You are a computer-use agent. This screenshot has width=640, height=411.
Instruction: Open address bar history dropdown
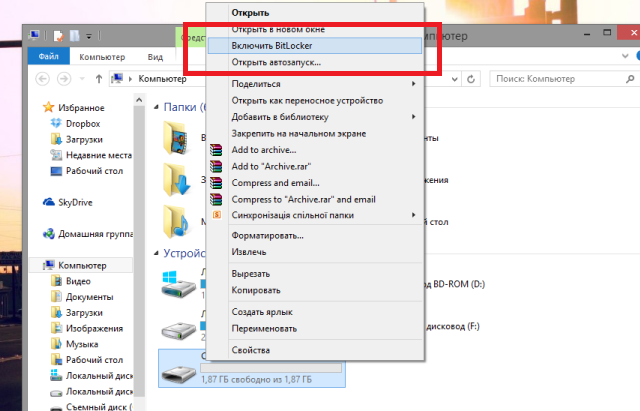tap(455, 79)
